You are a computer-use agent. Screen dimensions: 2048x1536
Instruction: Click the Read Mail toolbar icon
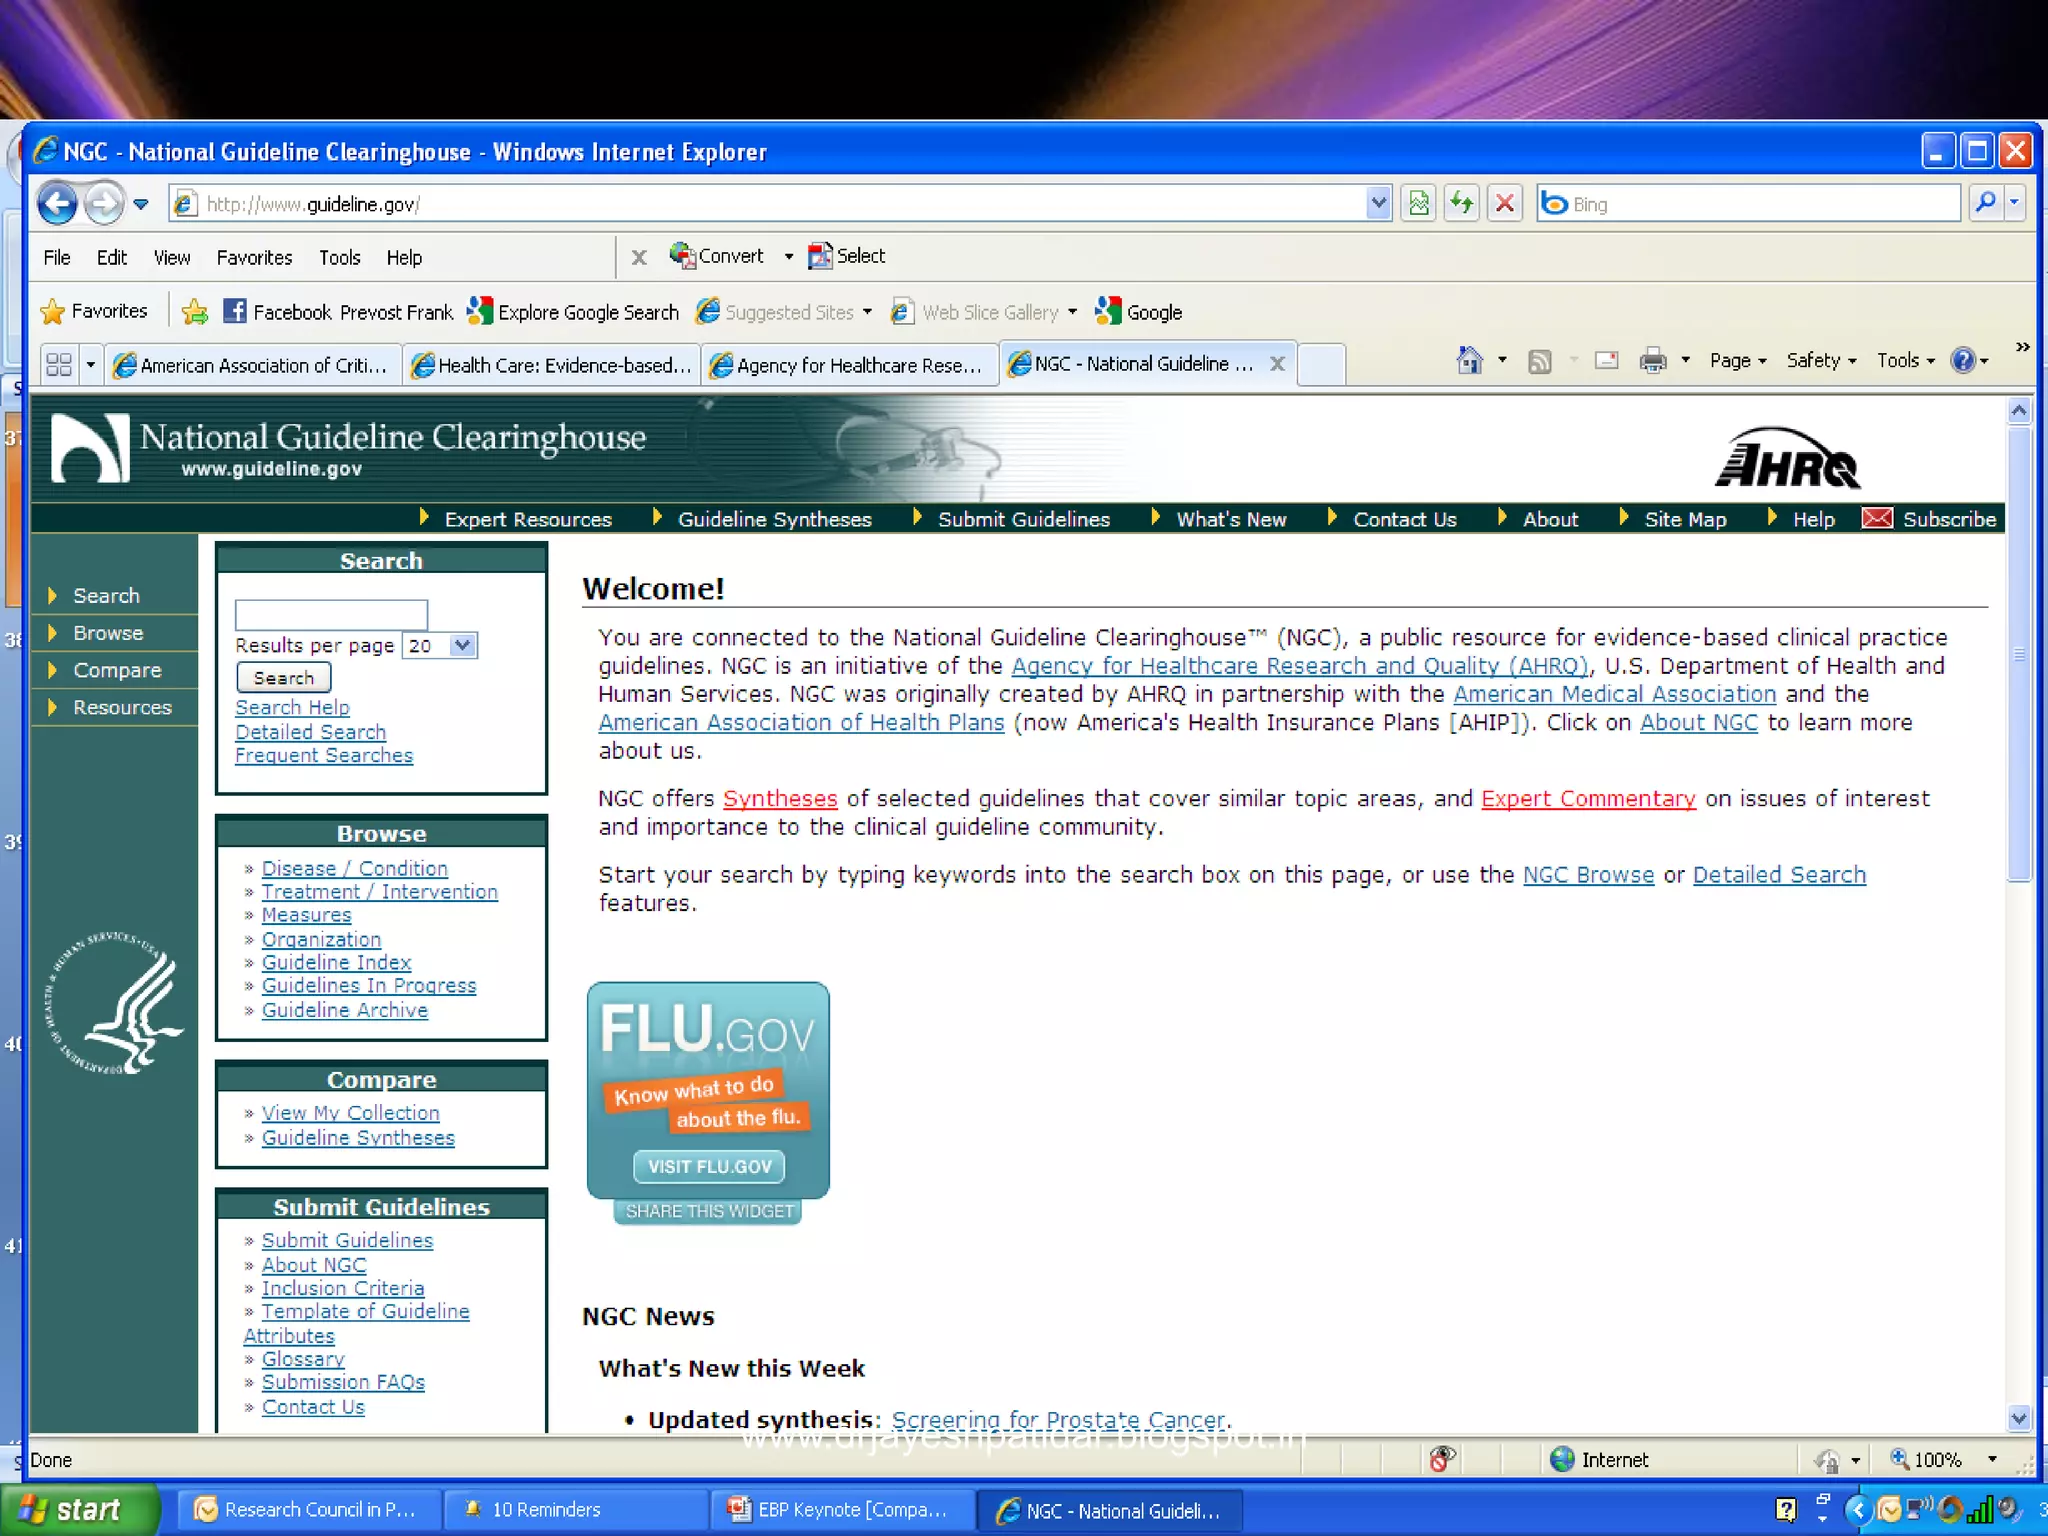[x=1607, y=360]
